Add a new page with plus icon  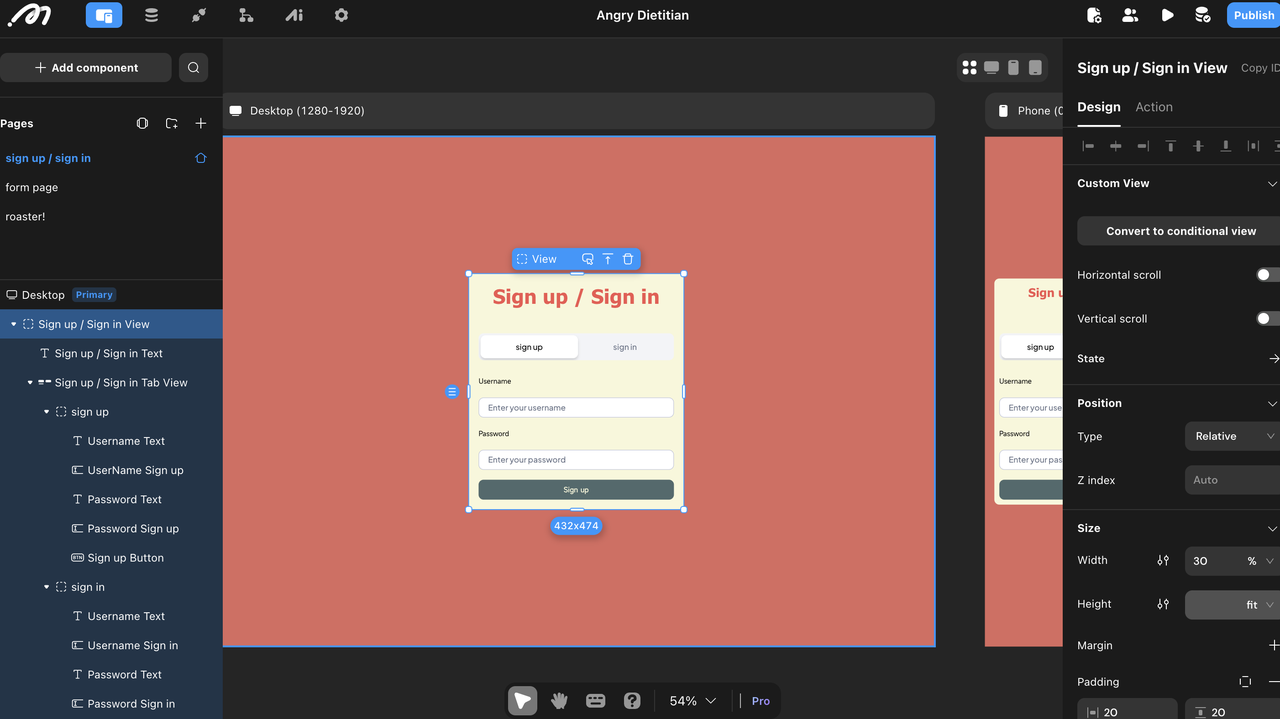(x=201, y=124)
